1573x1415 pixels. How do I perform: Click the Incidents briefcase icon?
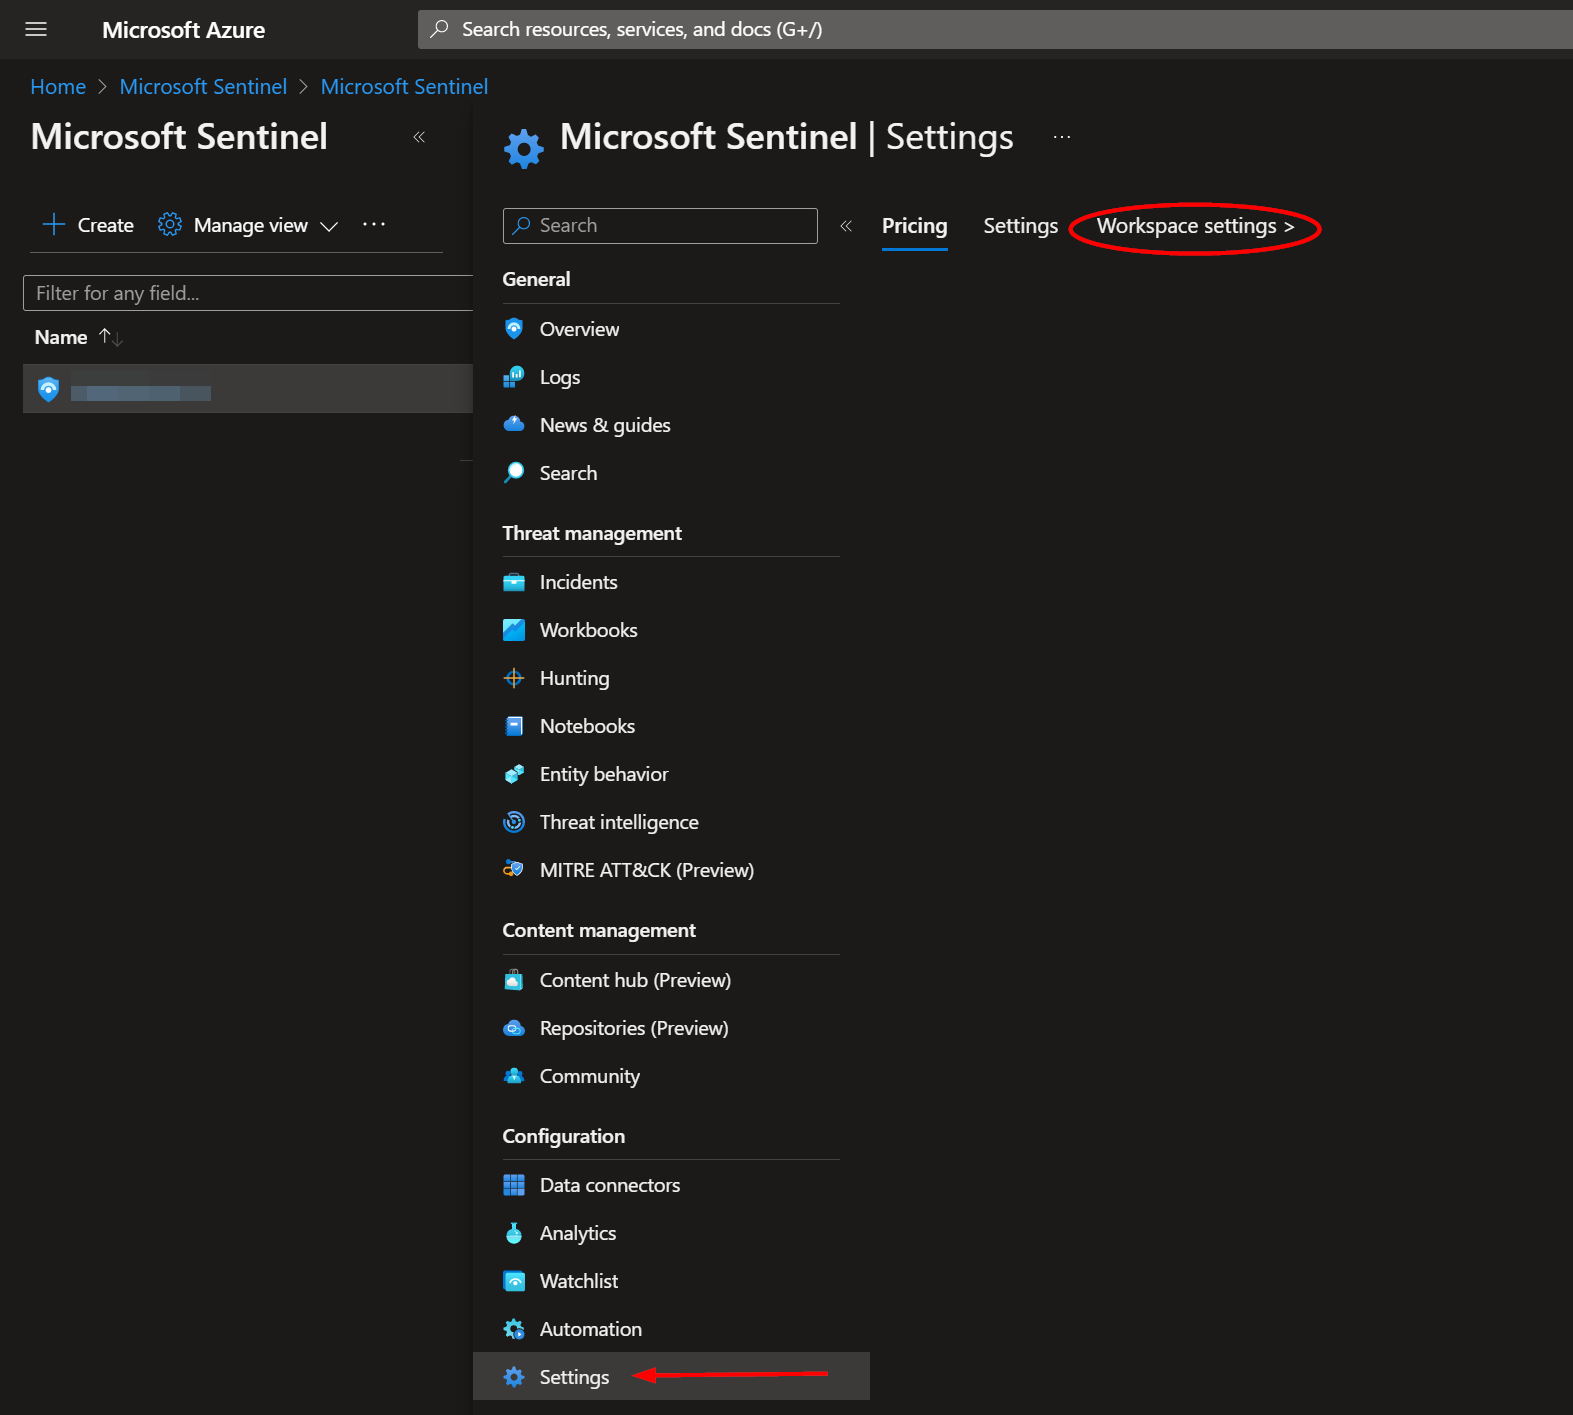tap(514, 582)
